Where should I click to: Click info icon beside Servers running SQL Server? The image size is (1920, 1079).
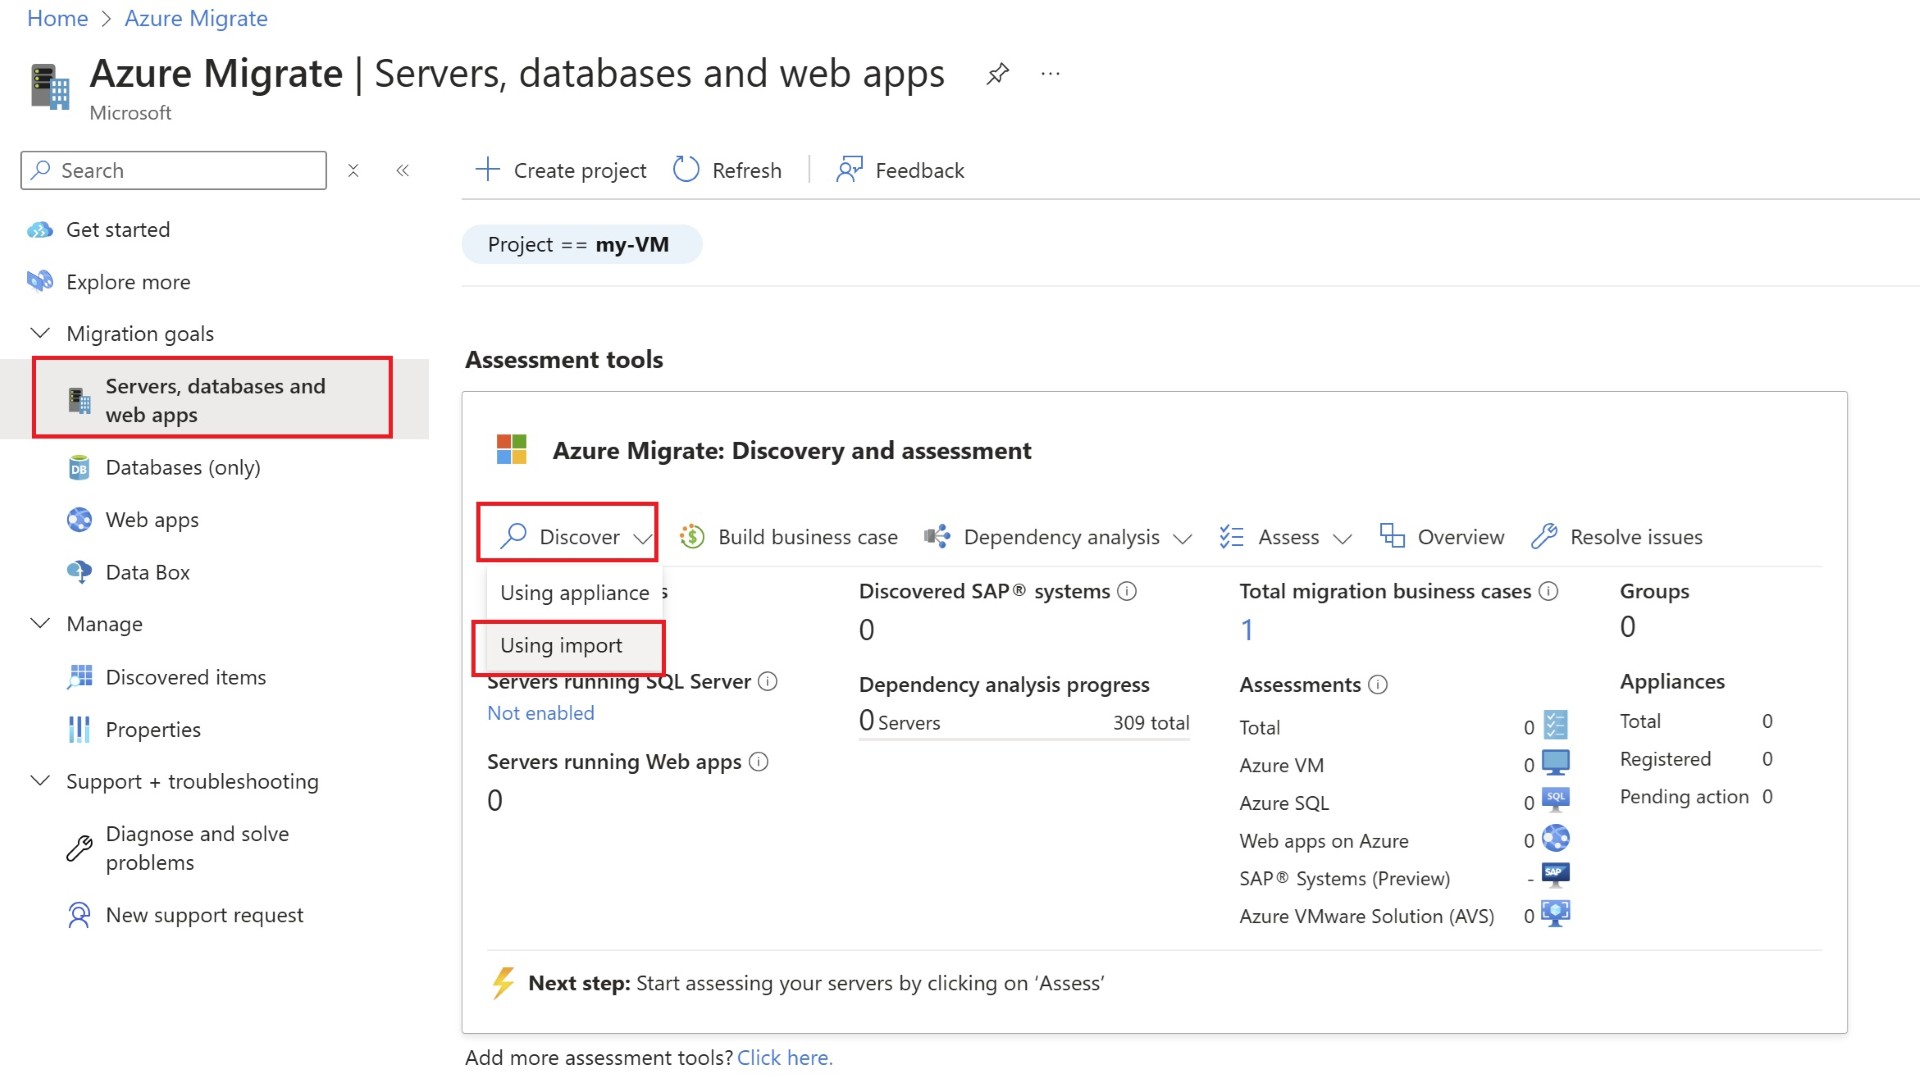767,681
